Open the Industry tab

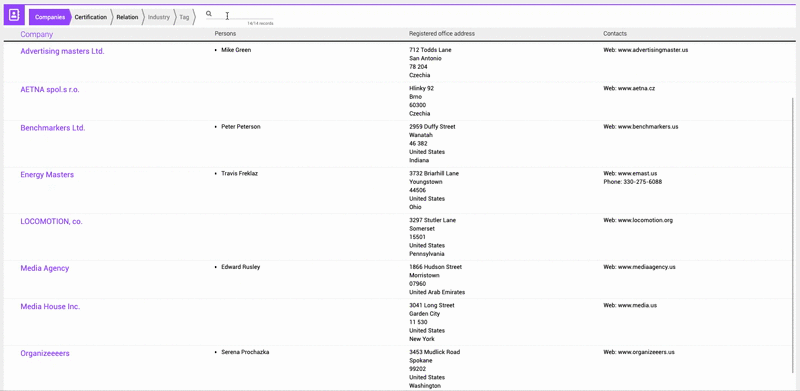click(x=159, y=17)
